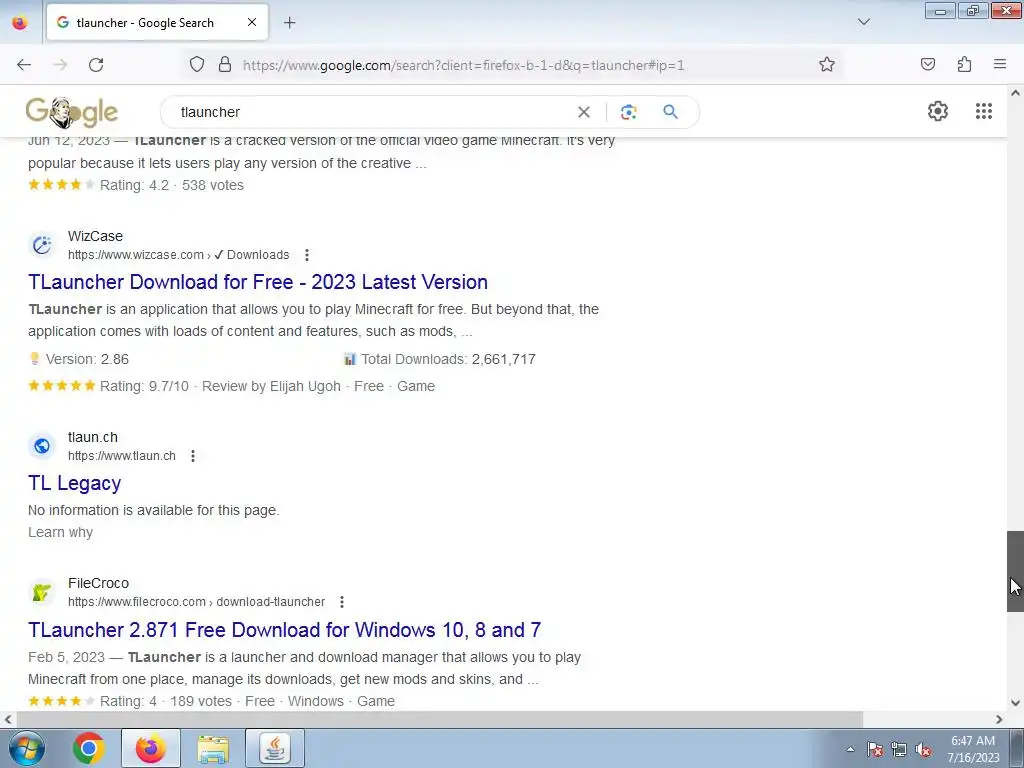1024x768 pixels.
Task: Open the Windows Start menu
Action: click(x=26, y=748)
